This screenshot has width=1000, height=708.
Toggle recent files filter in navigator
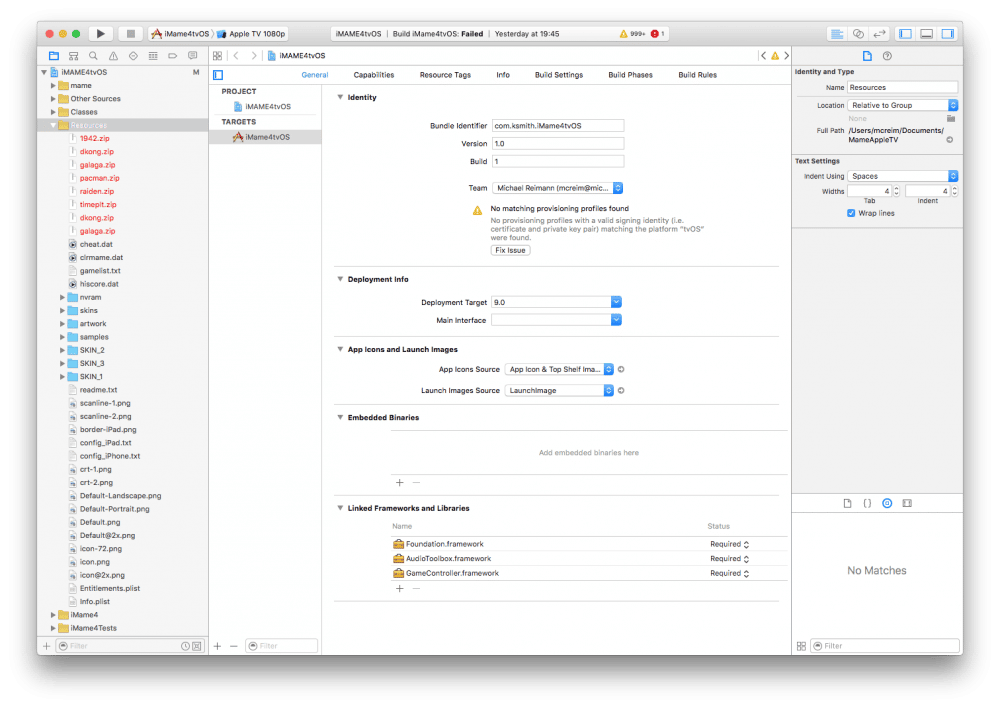click(185, 646)
